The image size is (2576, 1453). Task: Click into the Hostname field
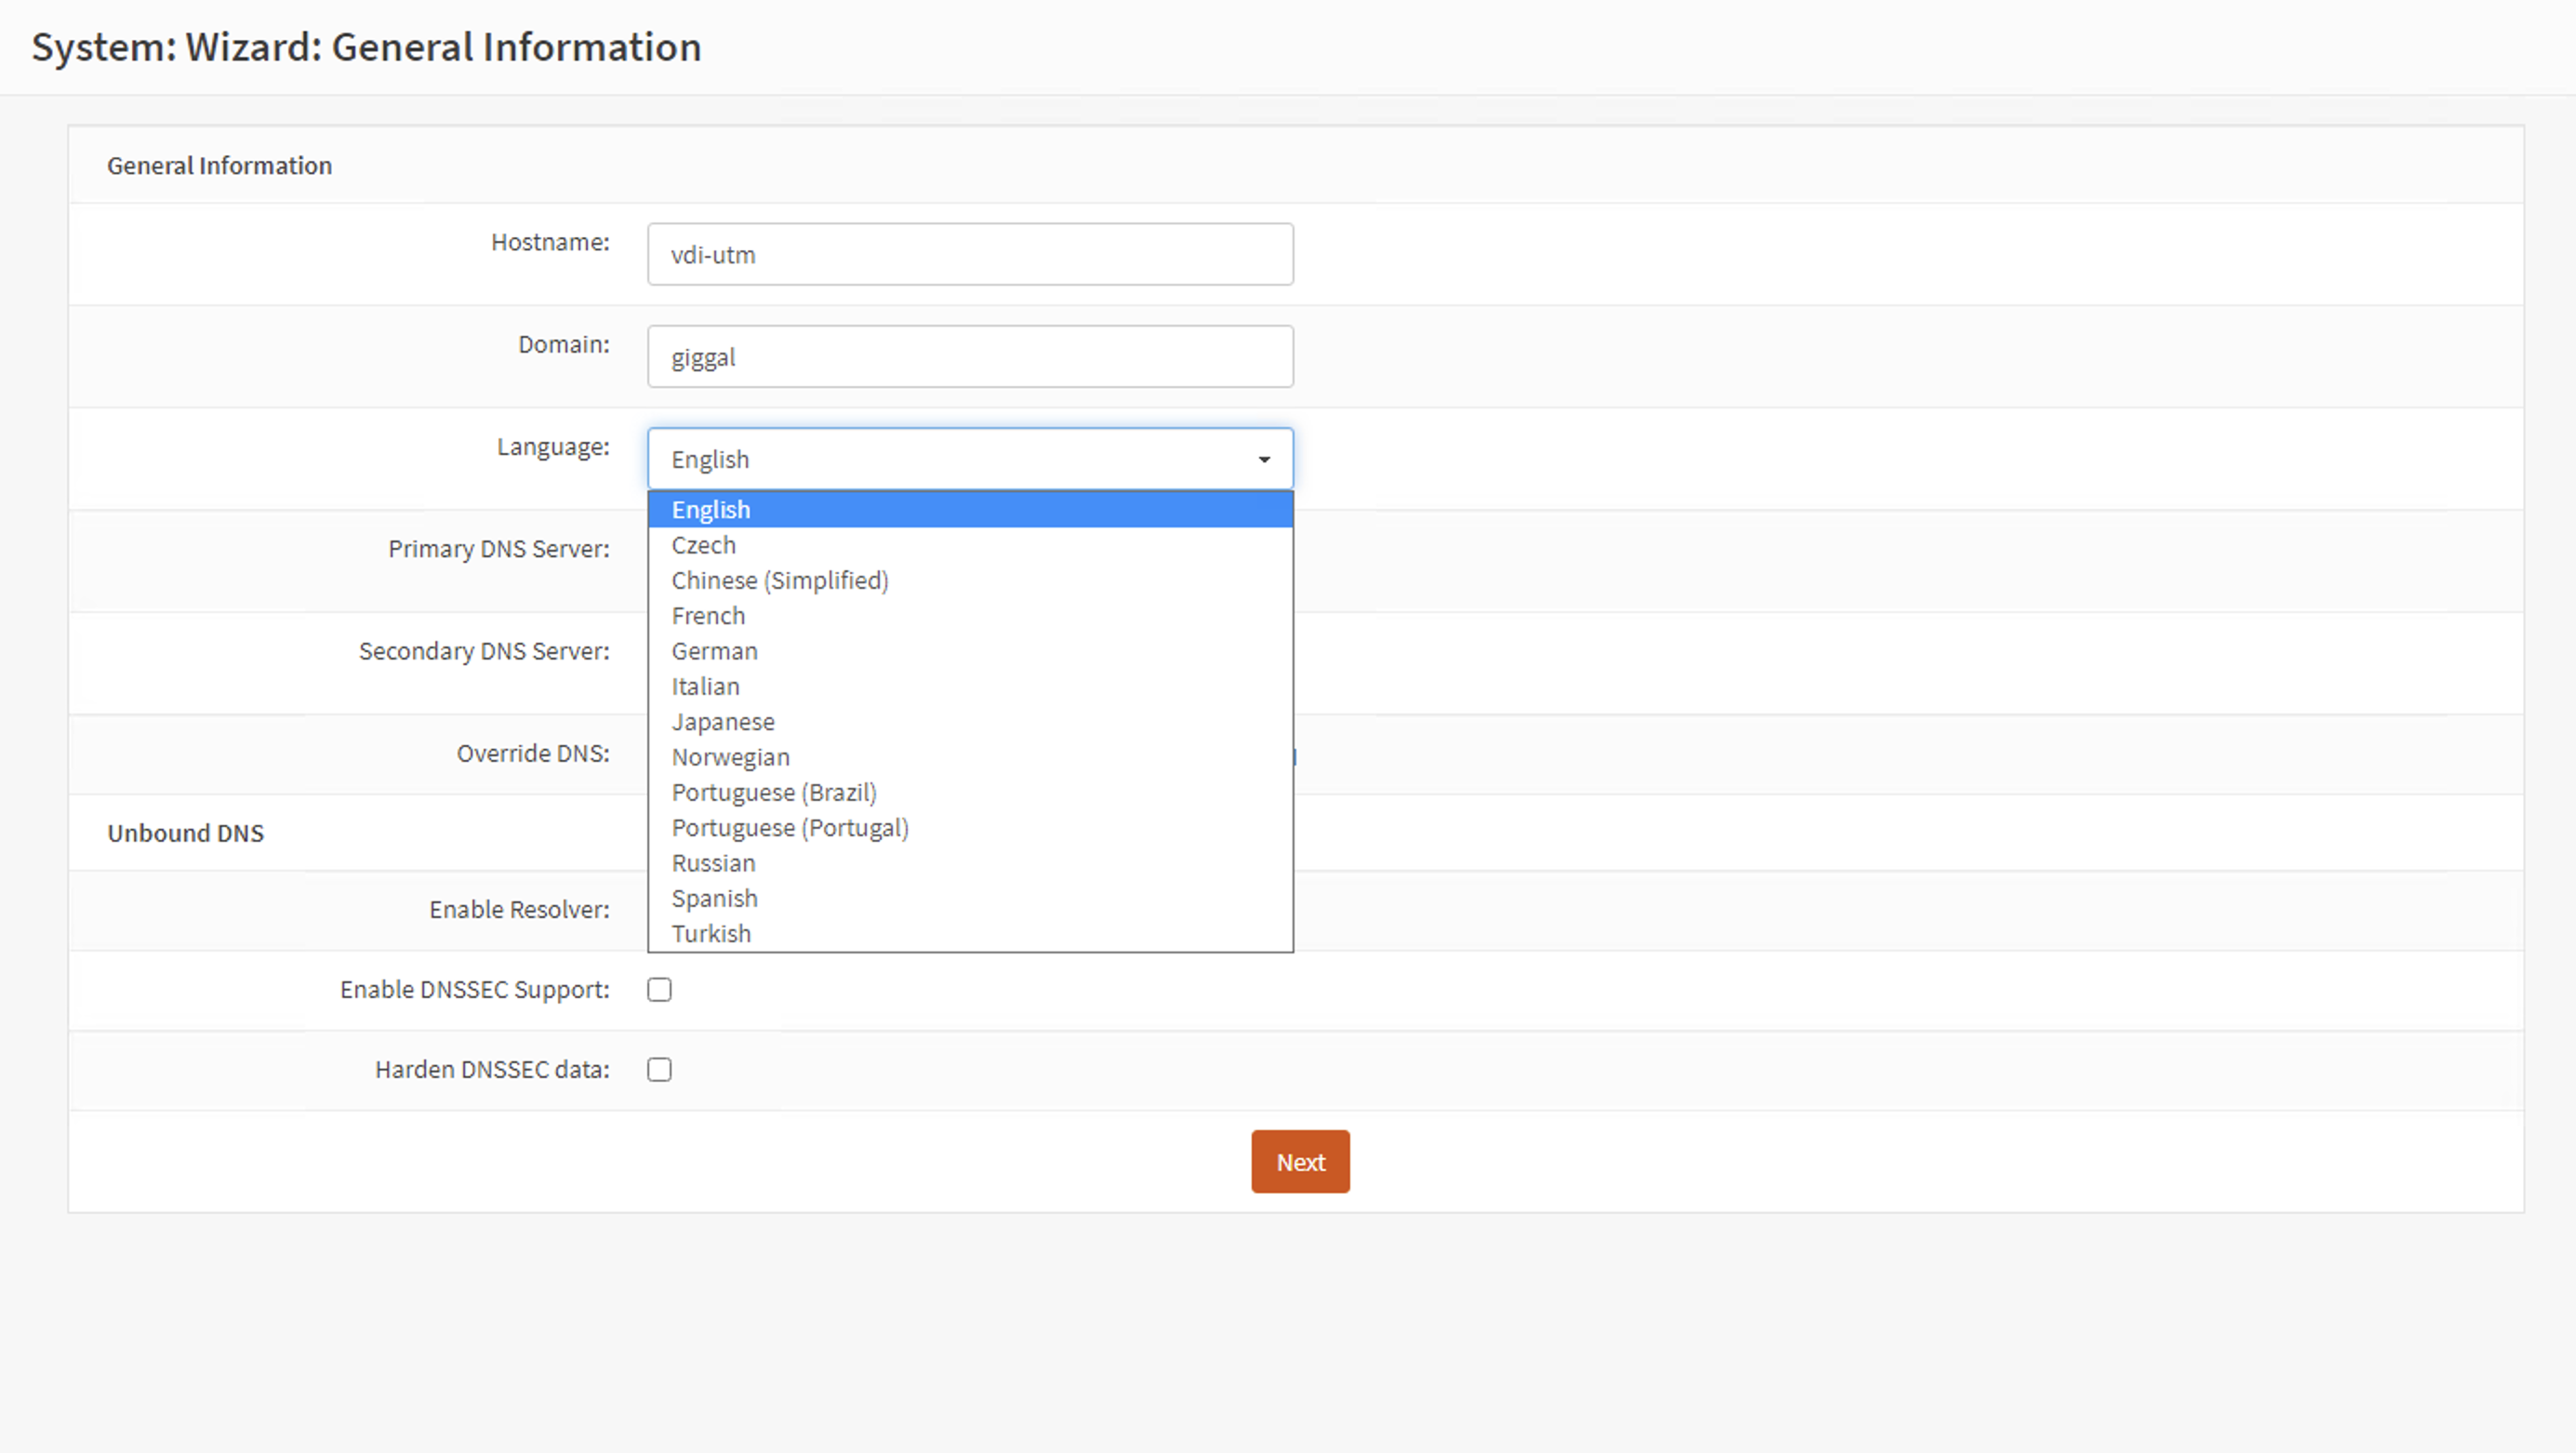point(970,255)
